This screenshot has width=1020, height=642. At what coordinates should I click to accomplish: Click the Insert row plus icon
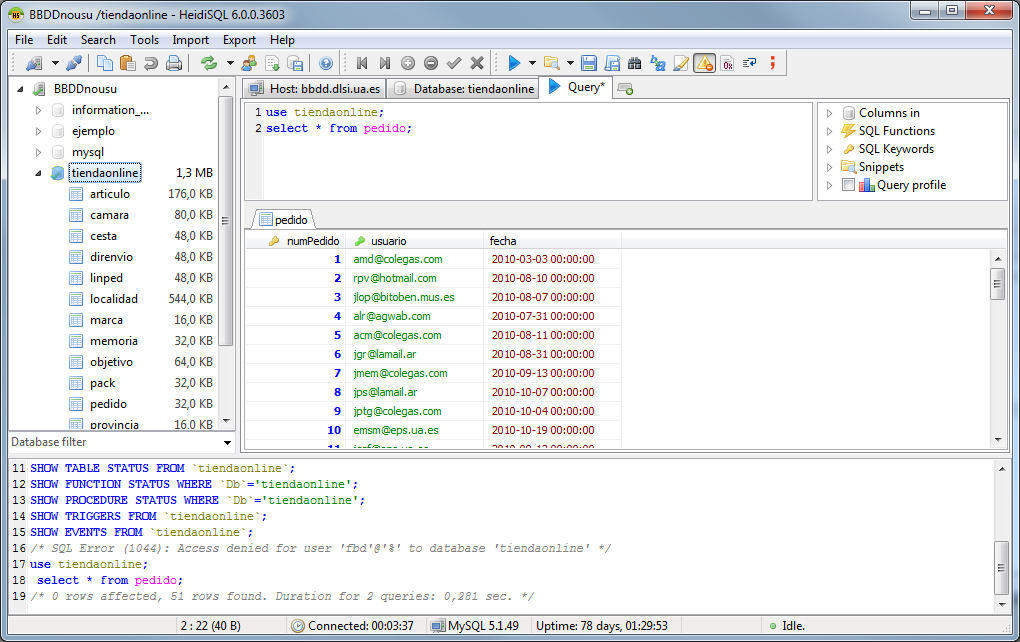(408, 63)
